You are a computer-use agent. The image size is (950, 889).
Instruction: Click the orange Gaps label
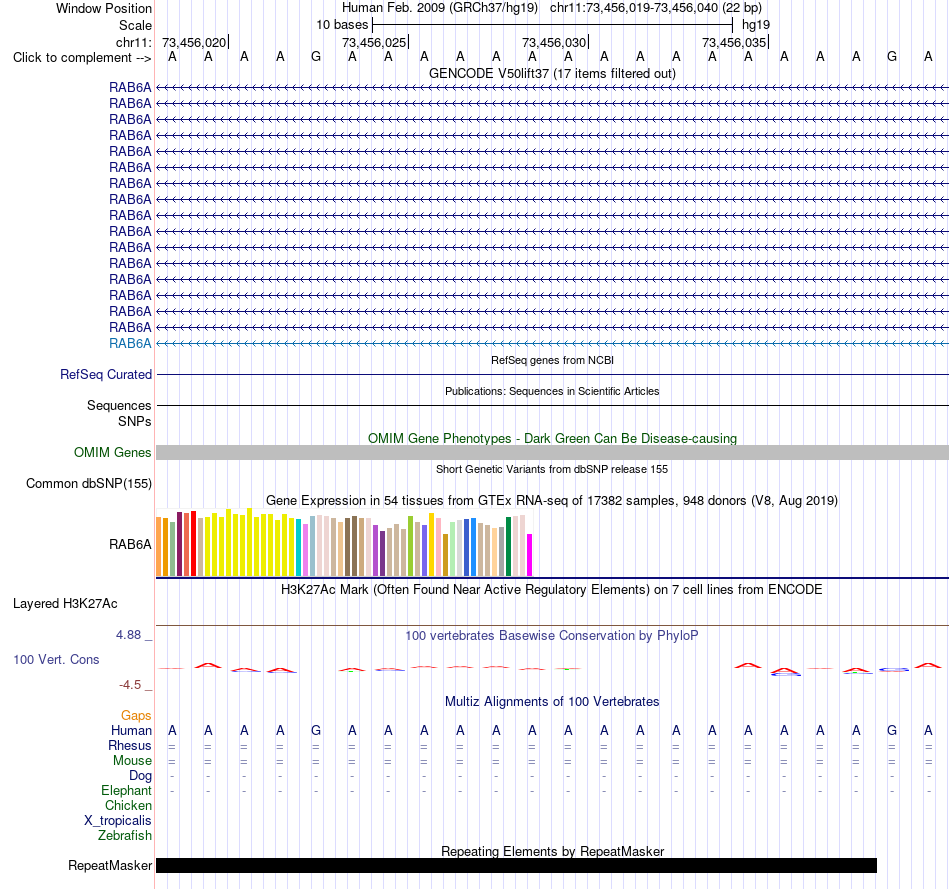tap(136, 716)
